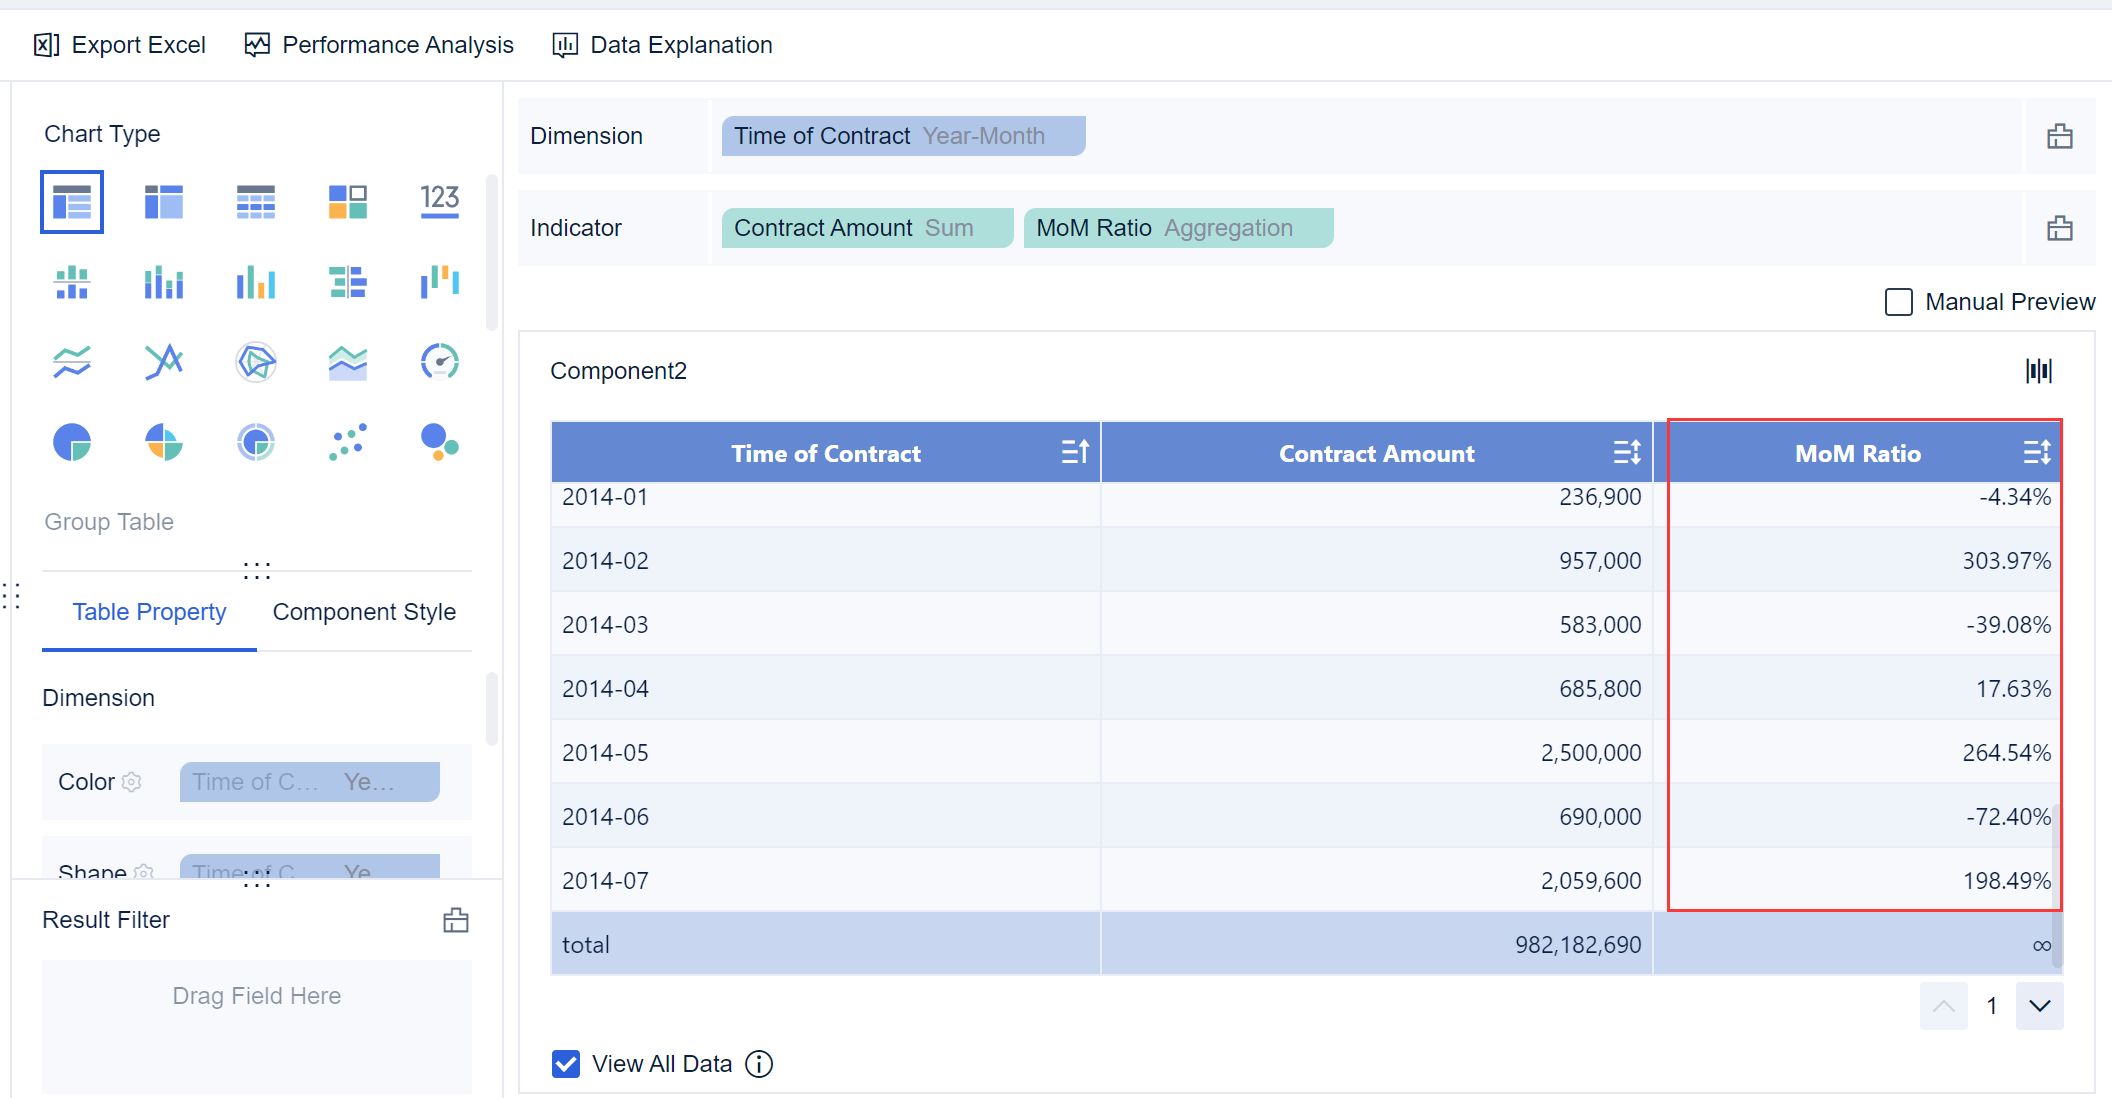Select the horizontal bar chart type
Screen dimensions: 2112x1098
pyautogui.click(x=347, y=283)
